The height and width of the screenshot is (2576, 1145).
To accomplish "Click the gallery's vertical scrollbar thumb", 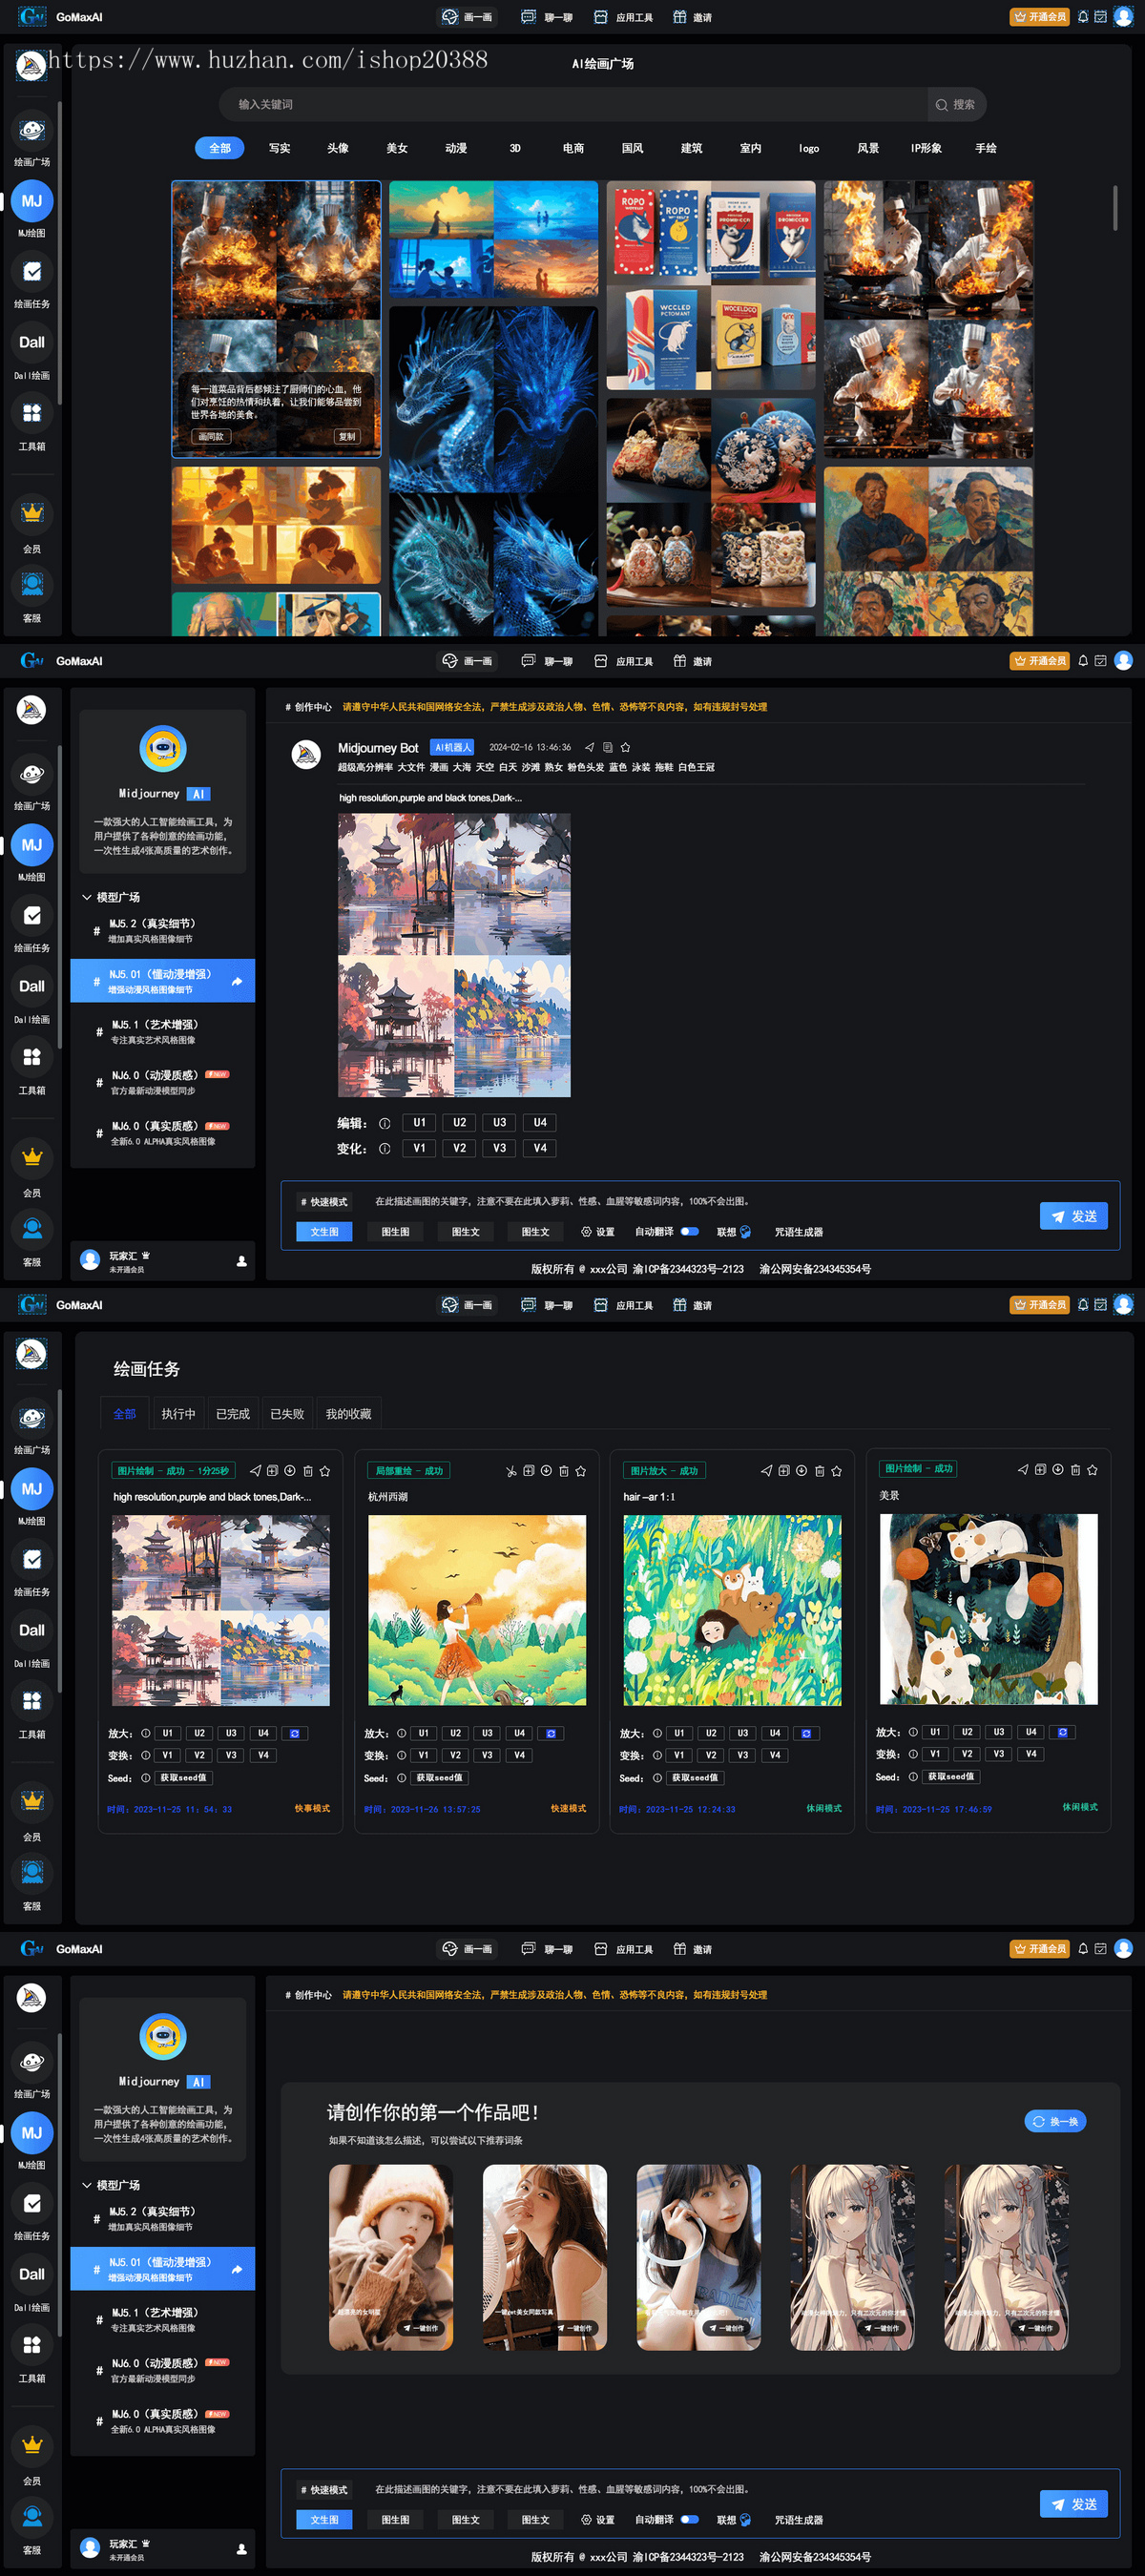I will pyautogui.click(x=1114, y=207).
